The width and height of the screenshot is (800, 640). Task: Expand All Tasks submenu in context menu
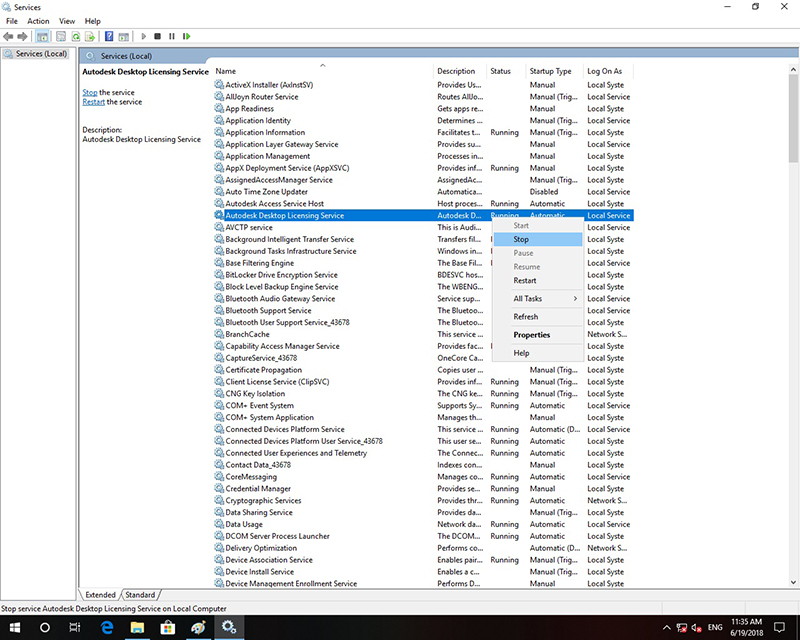pos(538,299)
